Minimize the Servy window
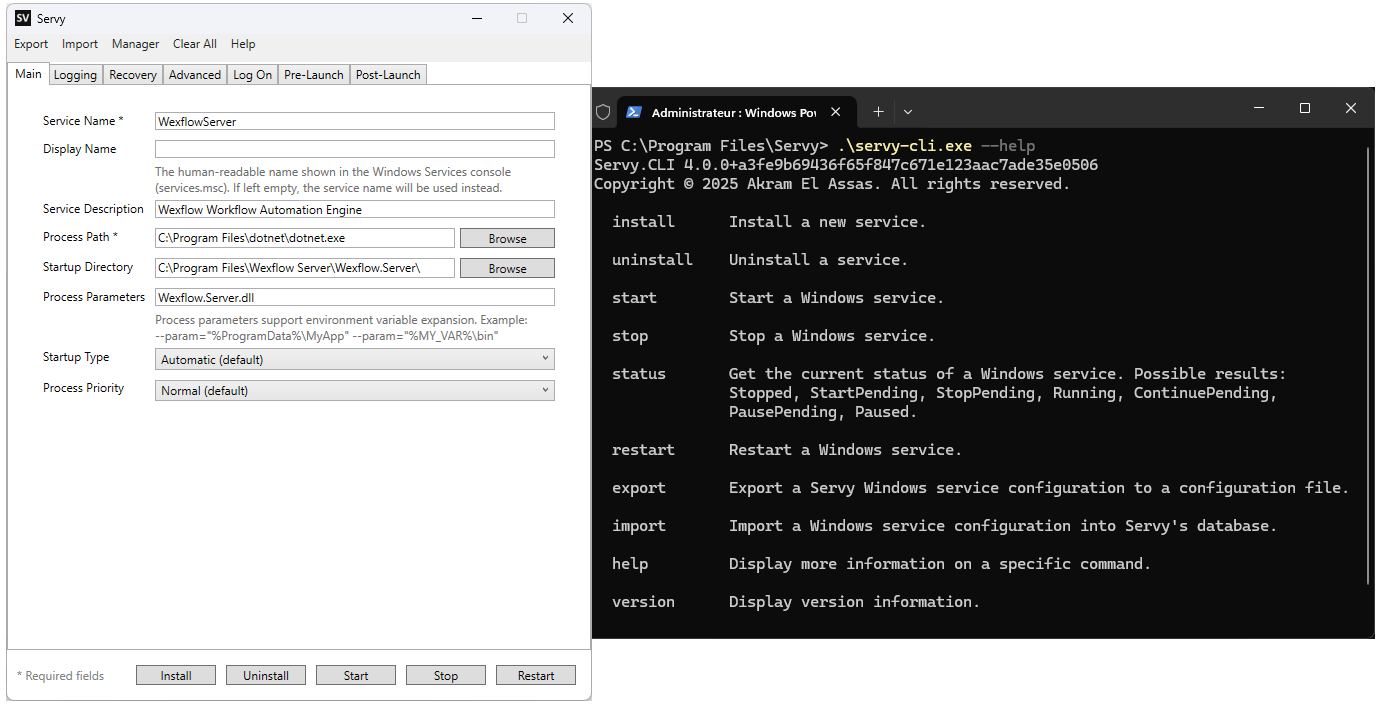 pos(476,18)
